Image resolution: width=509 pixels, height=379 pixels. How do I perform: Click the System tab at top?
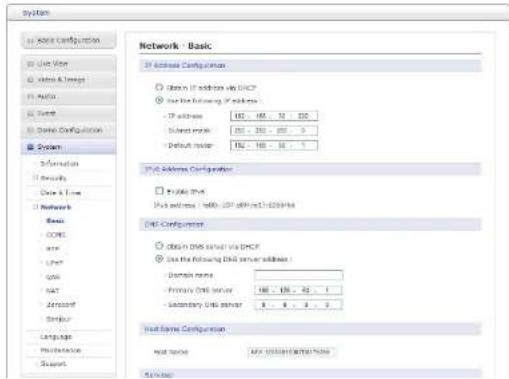click(x=36, y=13)
